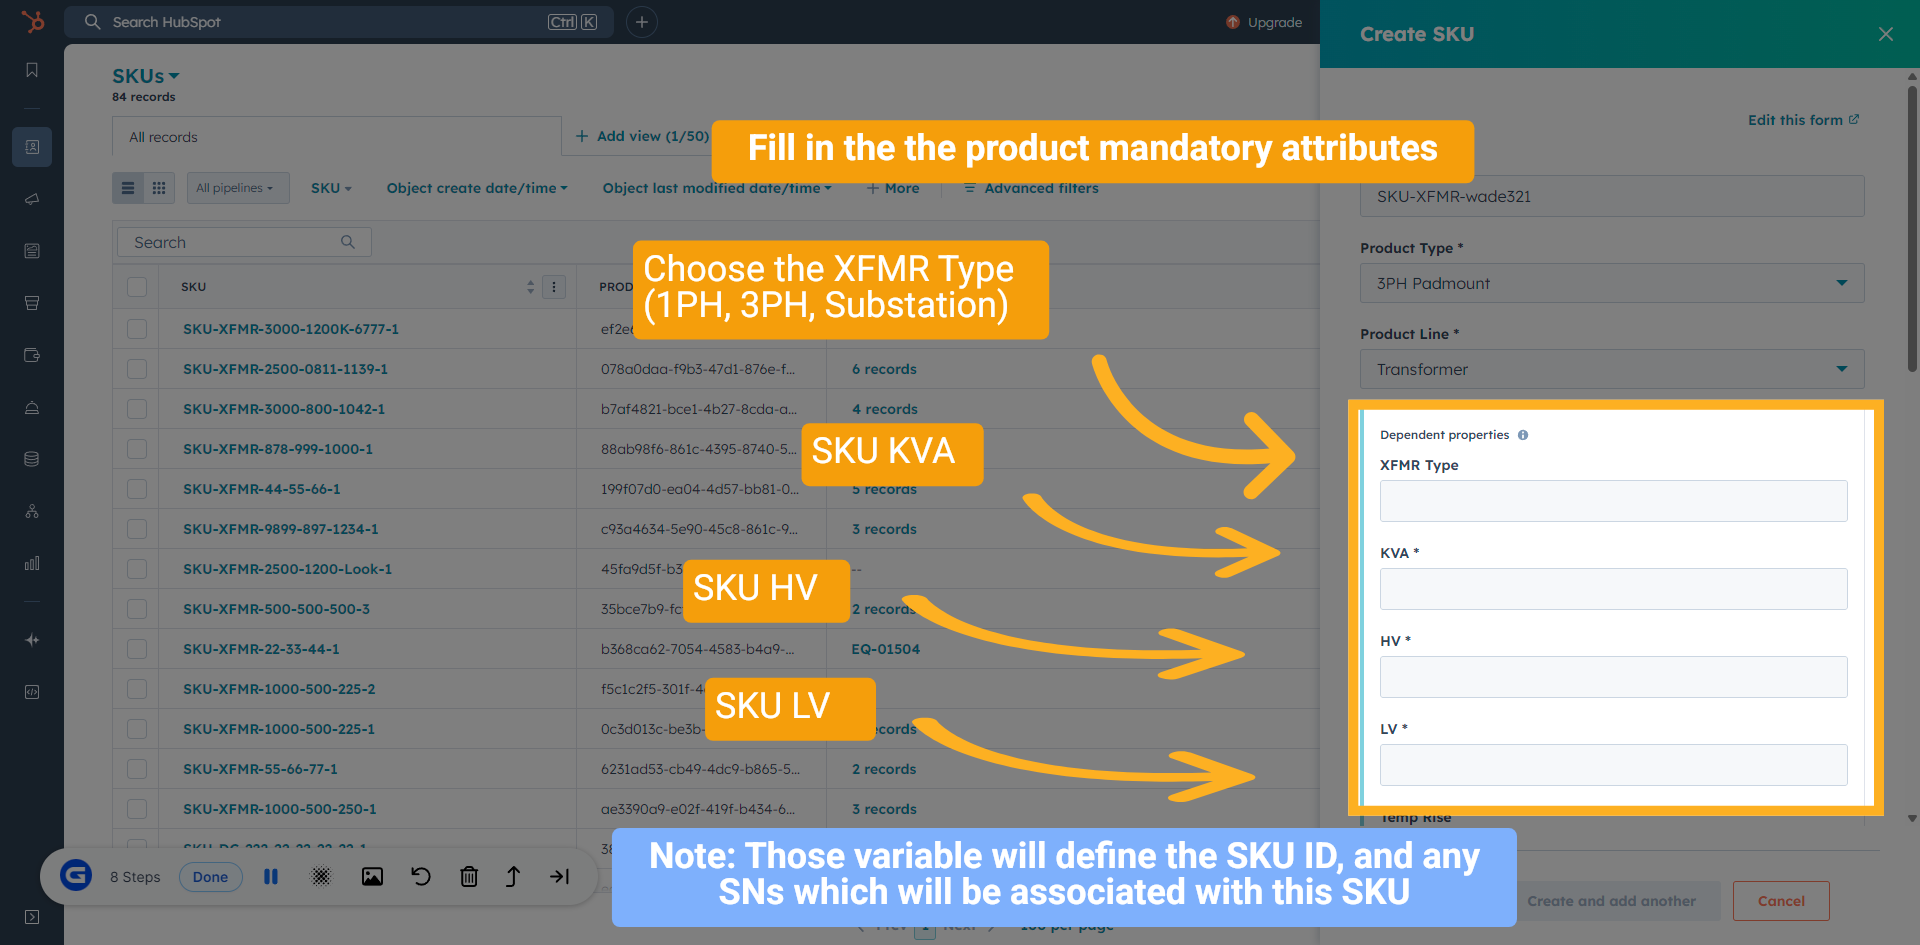The image size is (1920, 945).
Task: Check the row SKU-XFMR-2500-0811-1139-1
Action: pyautogui.click(x=137, y=369)
